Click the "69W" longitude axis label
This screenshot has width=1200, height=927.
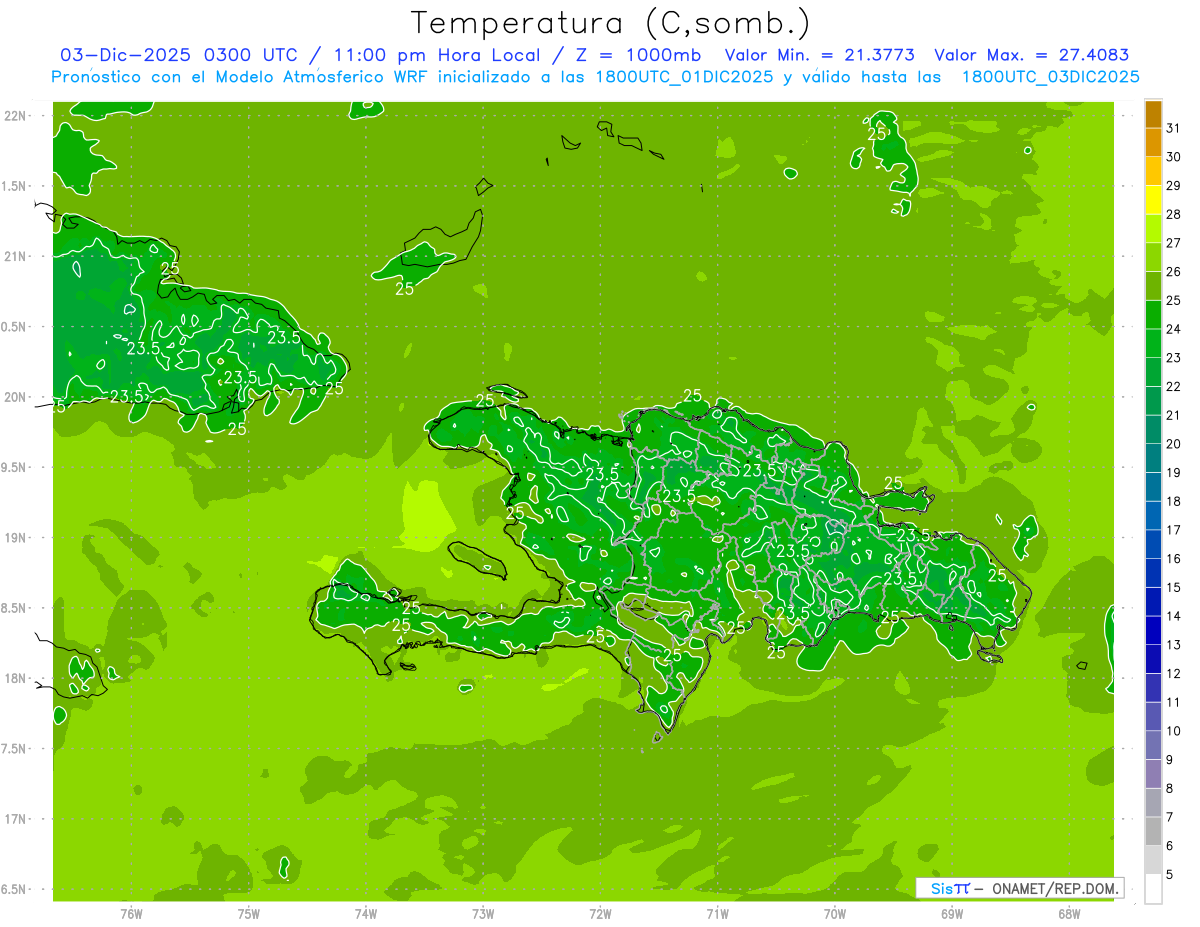952,914
